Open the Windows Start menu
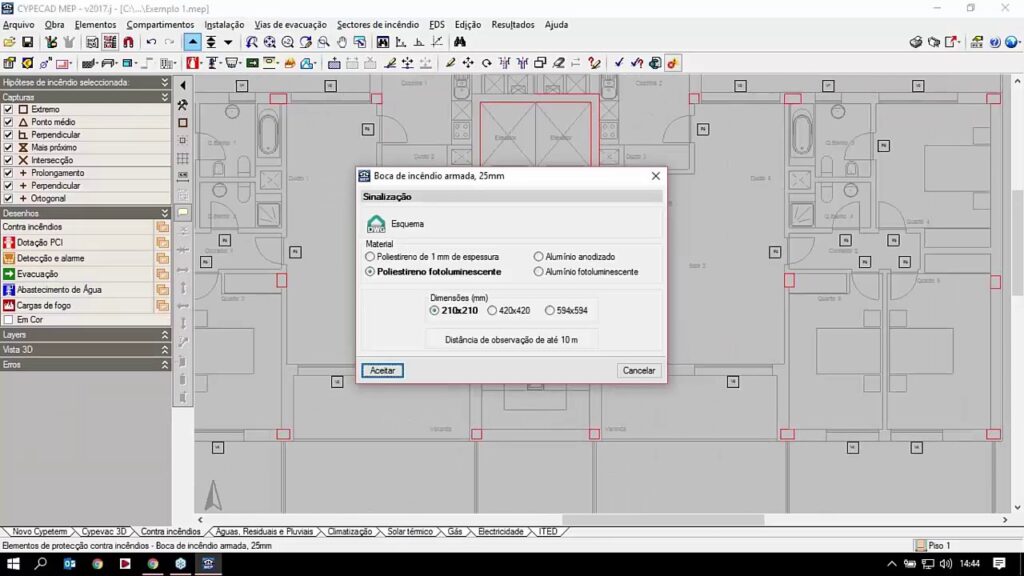 tap(13, 564)
